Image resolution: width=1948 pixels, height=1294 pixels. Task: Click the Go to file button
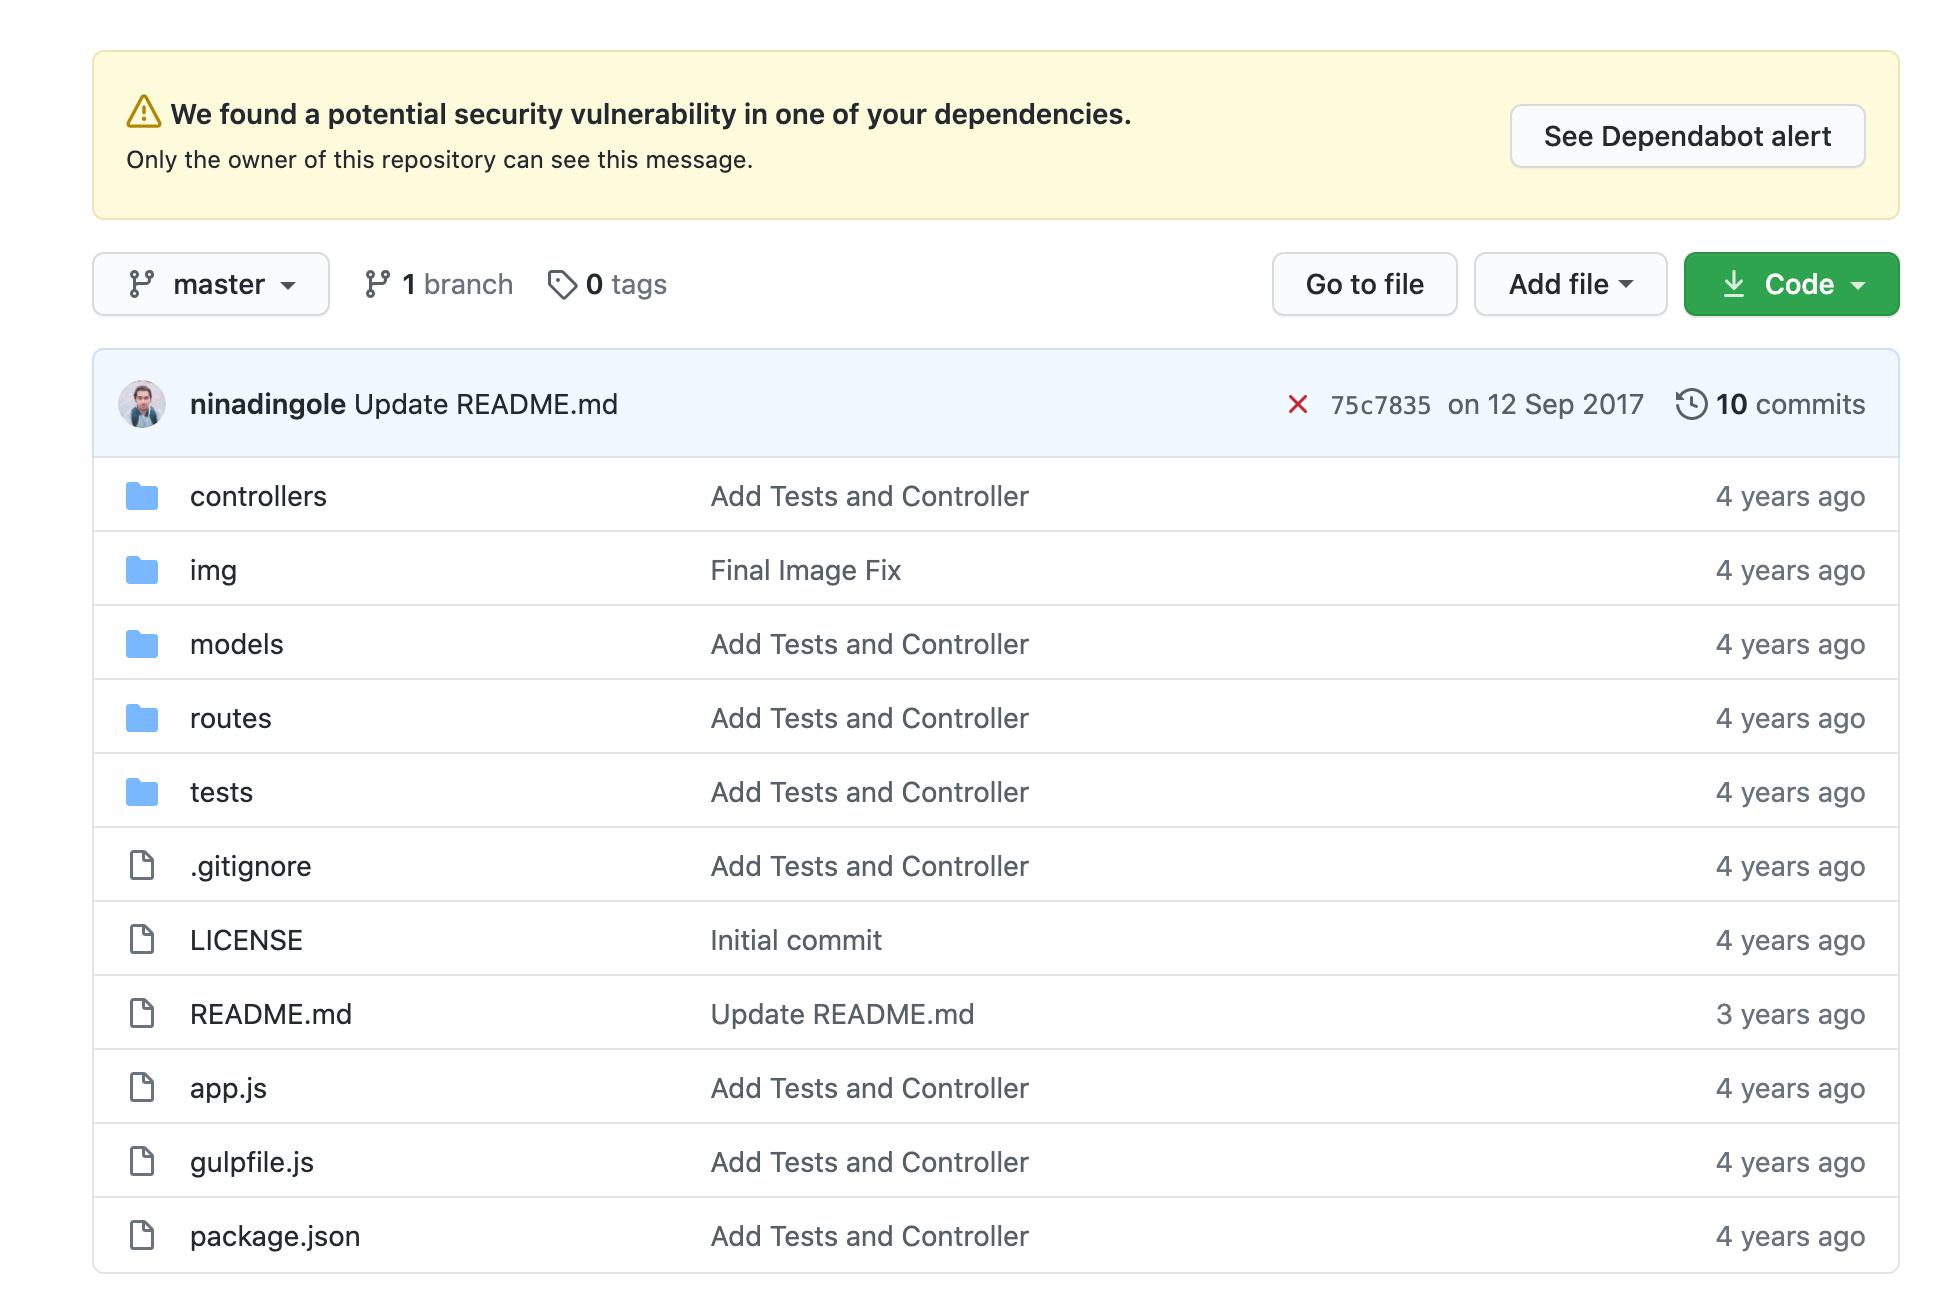coord(1364,285)
